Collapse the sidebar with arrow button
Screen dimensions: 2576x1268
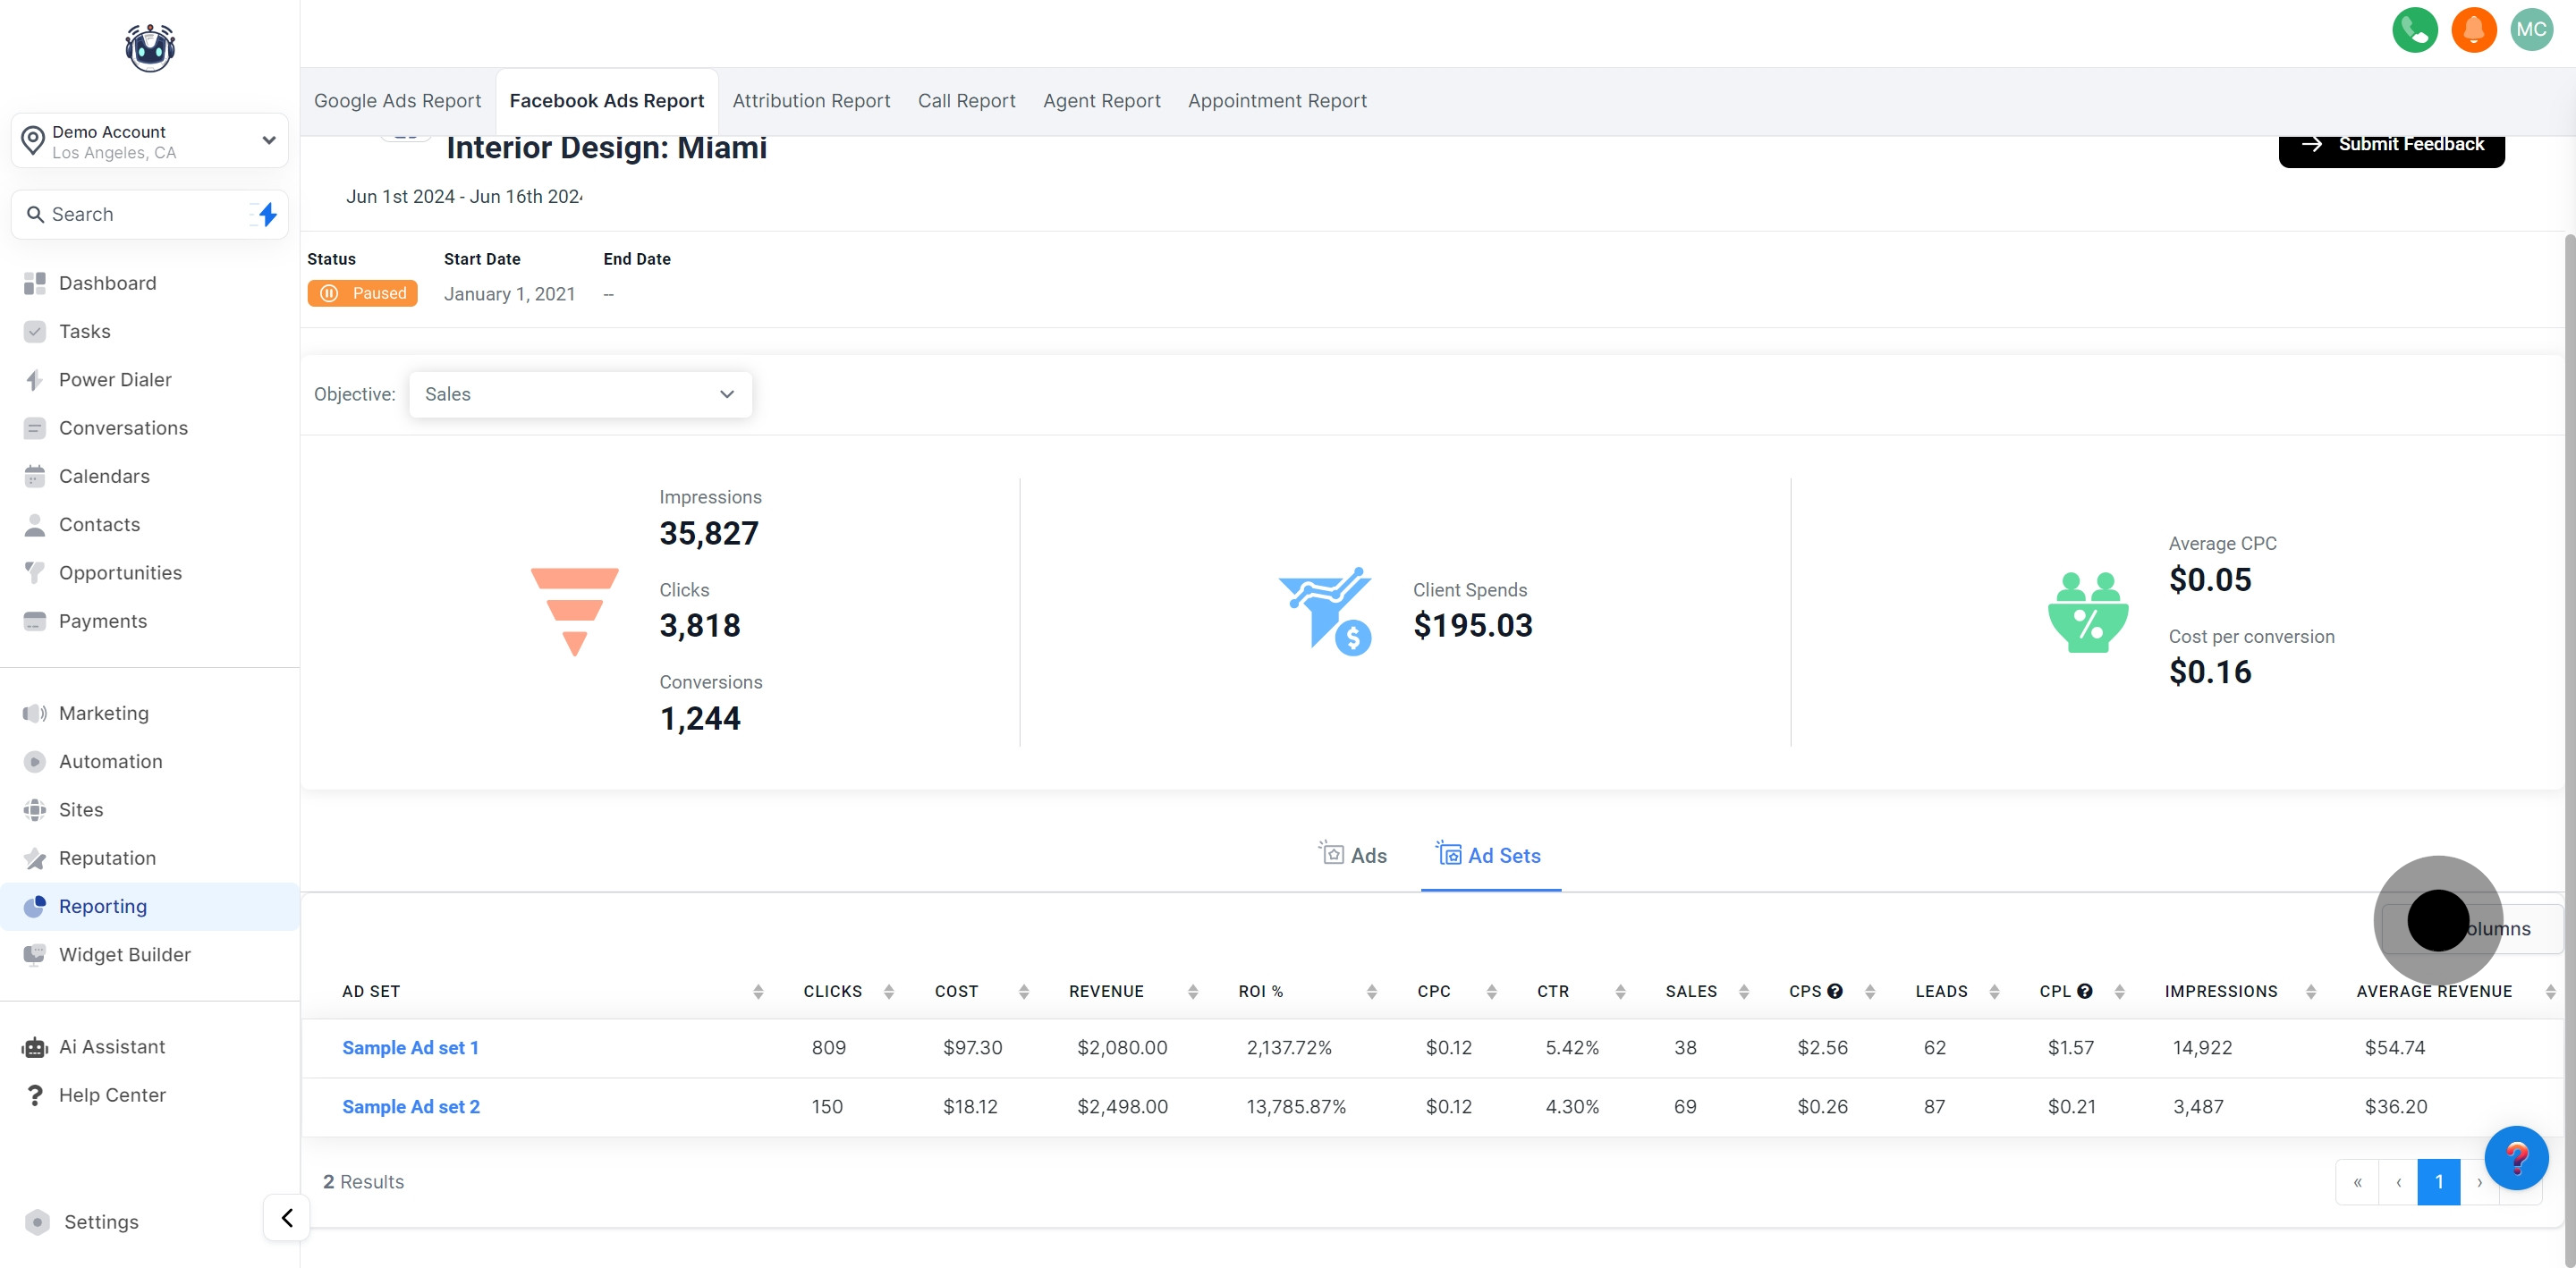coord(287,1217)
